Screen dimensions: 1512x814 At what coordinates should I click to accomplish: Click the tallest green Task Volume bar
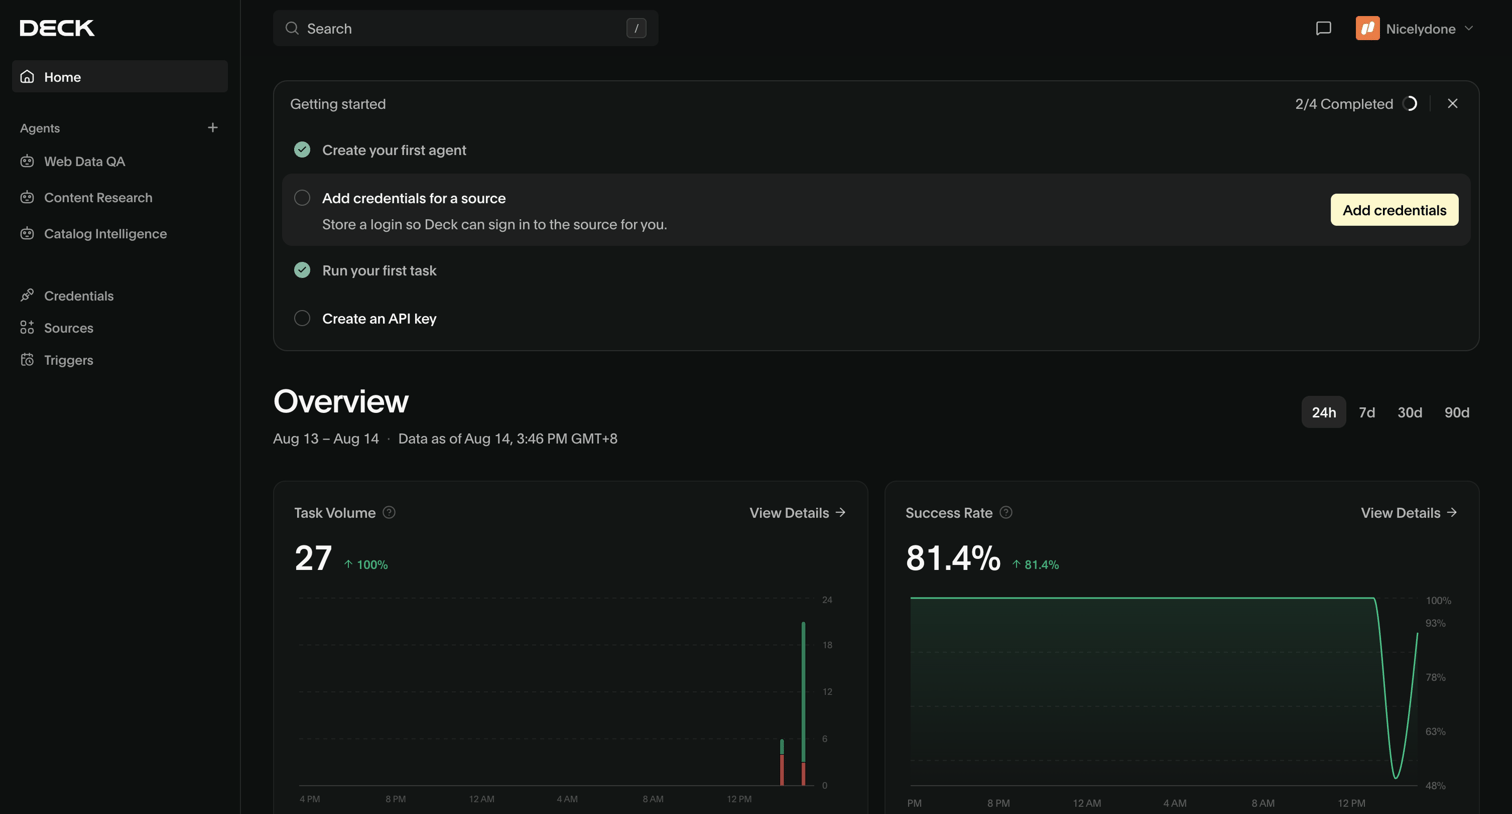[x=803, y=691]
